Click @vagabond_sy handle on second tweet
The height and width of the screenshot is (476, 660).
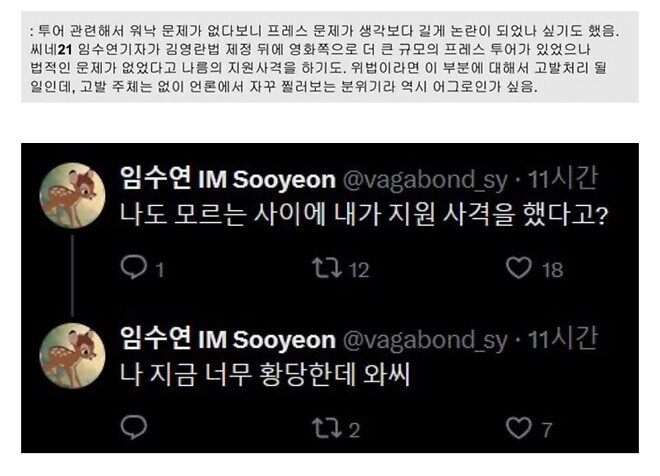(x=425, y=340)
